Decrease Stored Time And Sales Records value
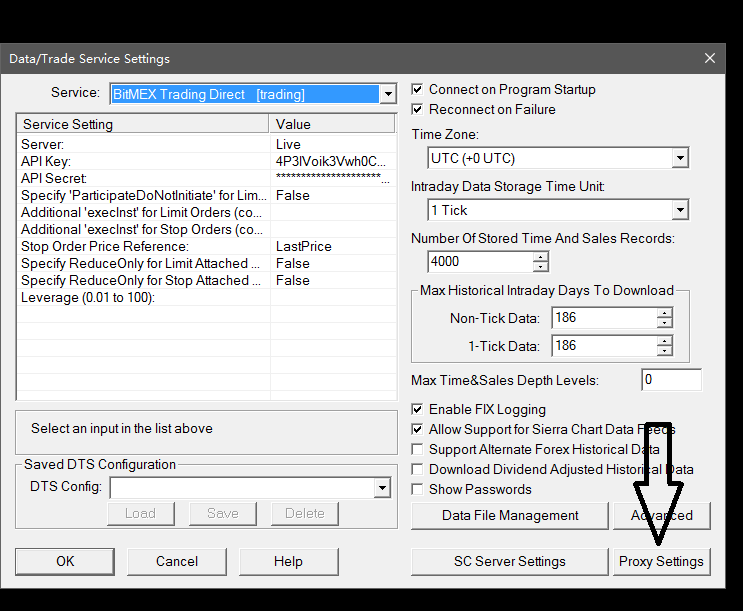 (x=540, y=266)
